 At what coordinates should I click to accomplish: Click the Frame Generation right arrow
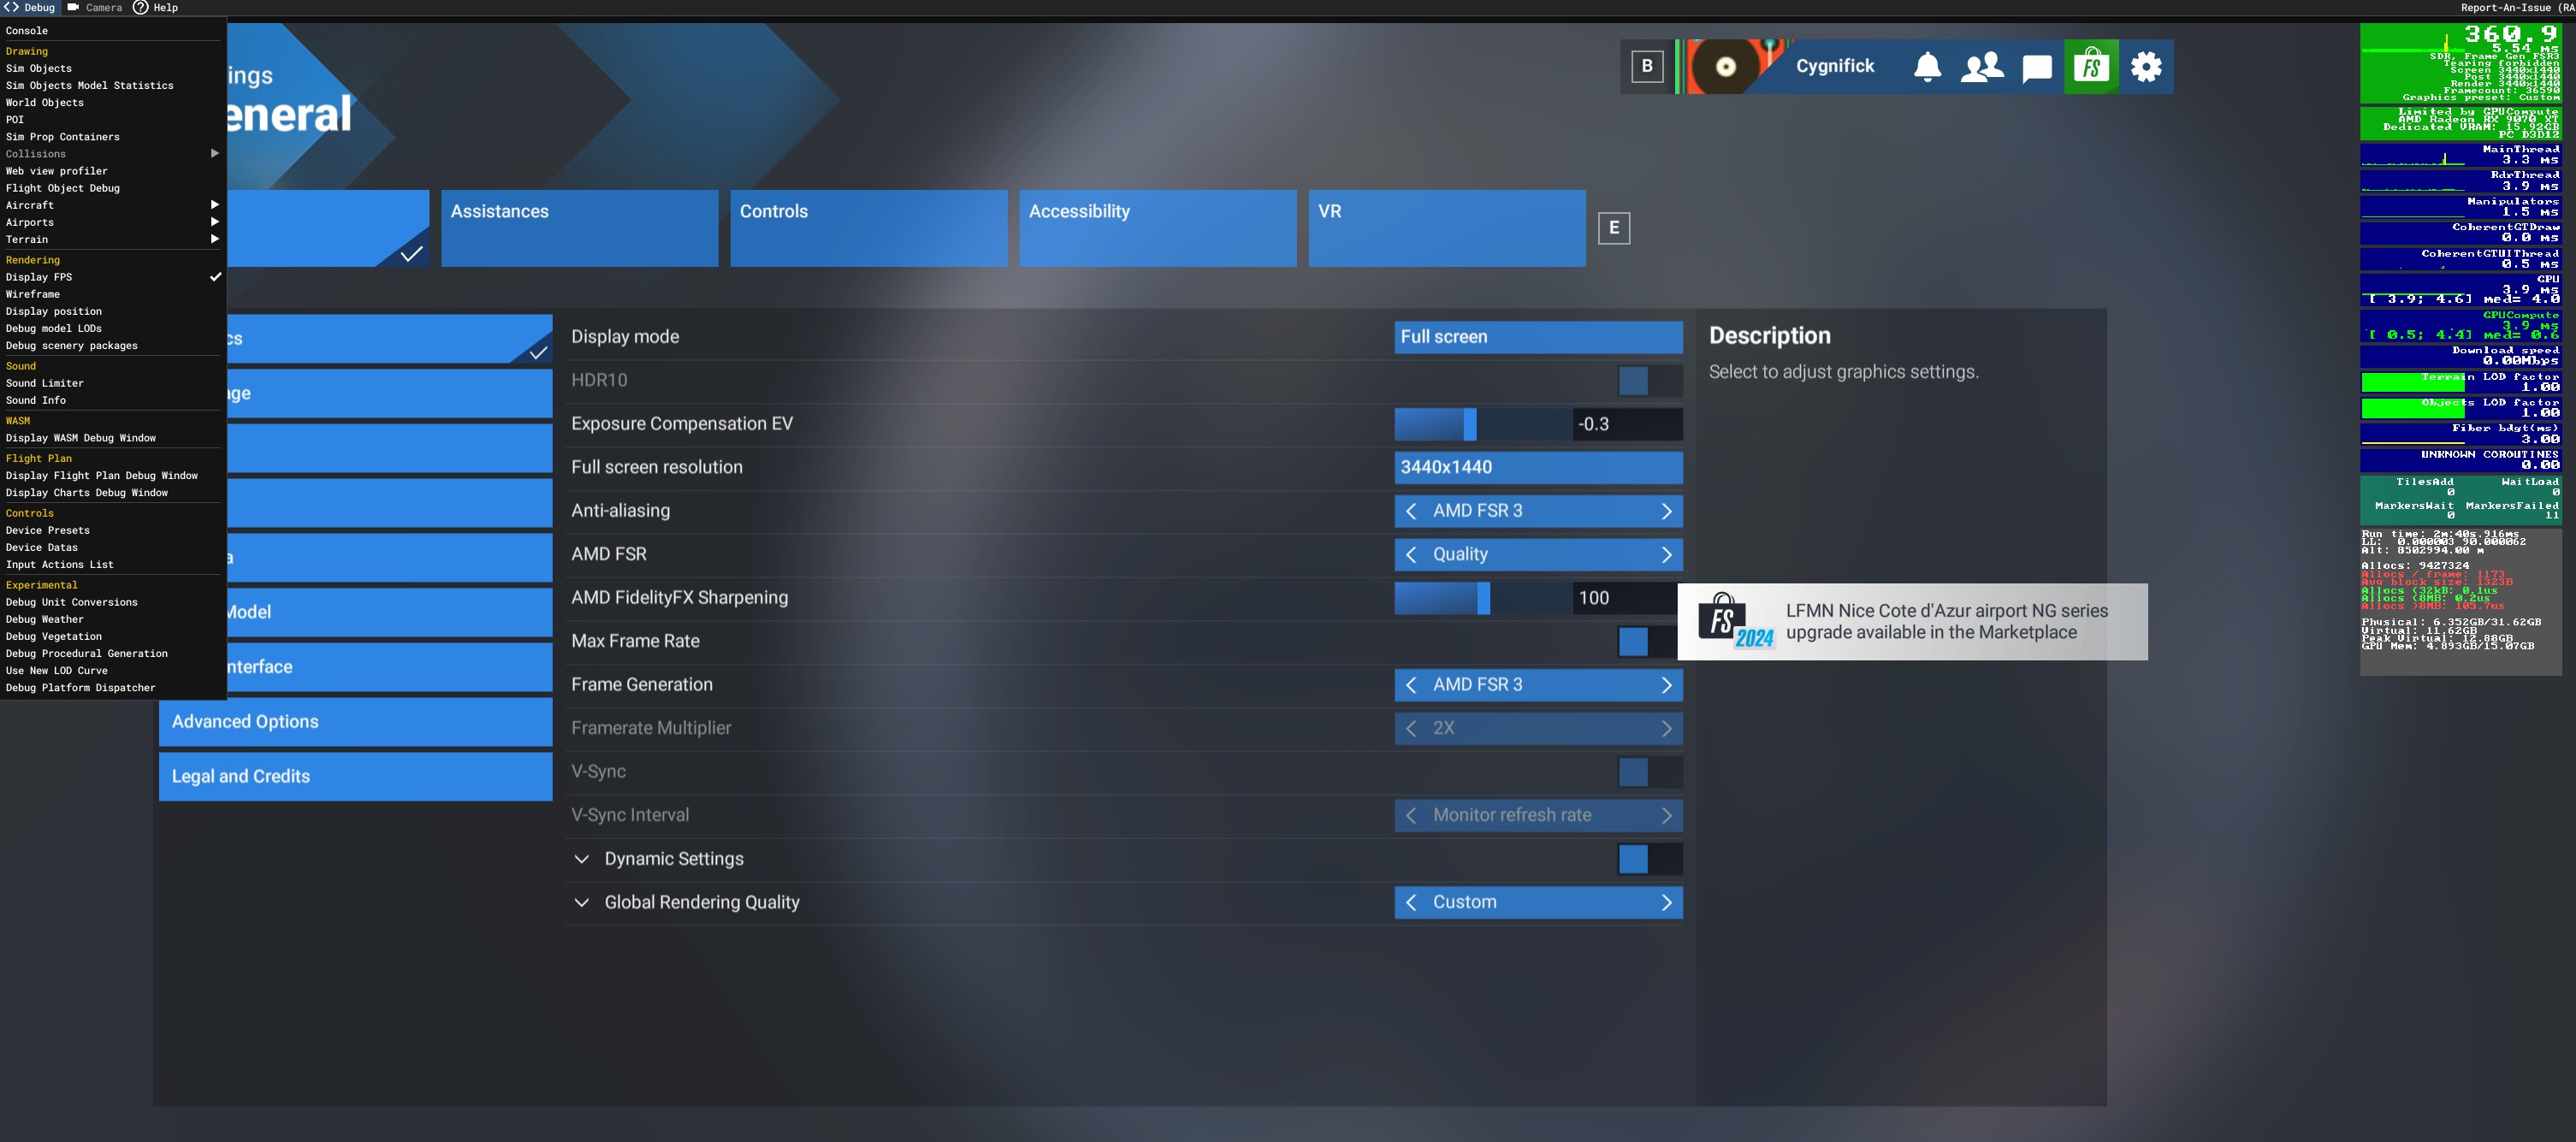tap(1666, 685)
